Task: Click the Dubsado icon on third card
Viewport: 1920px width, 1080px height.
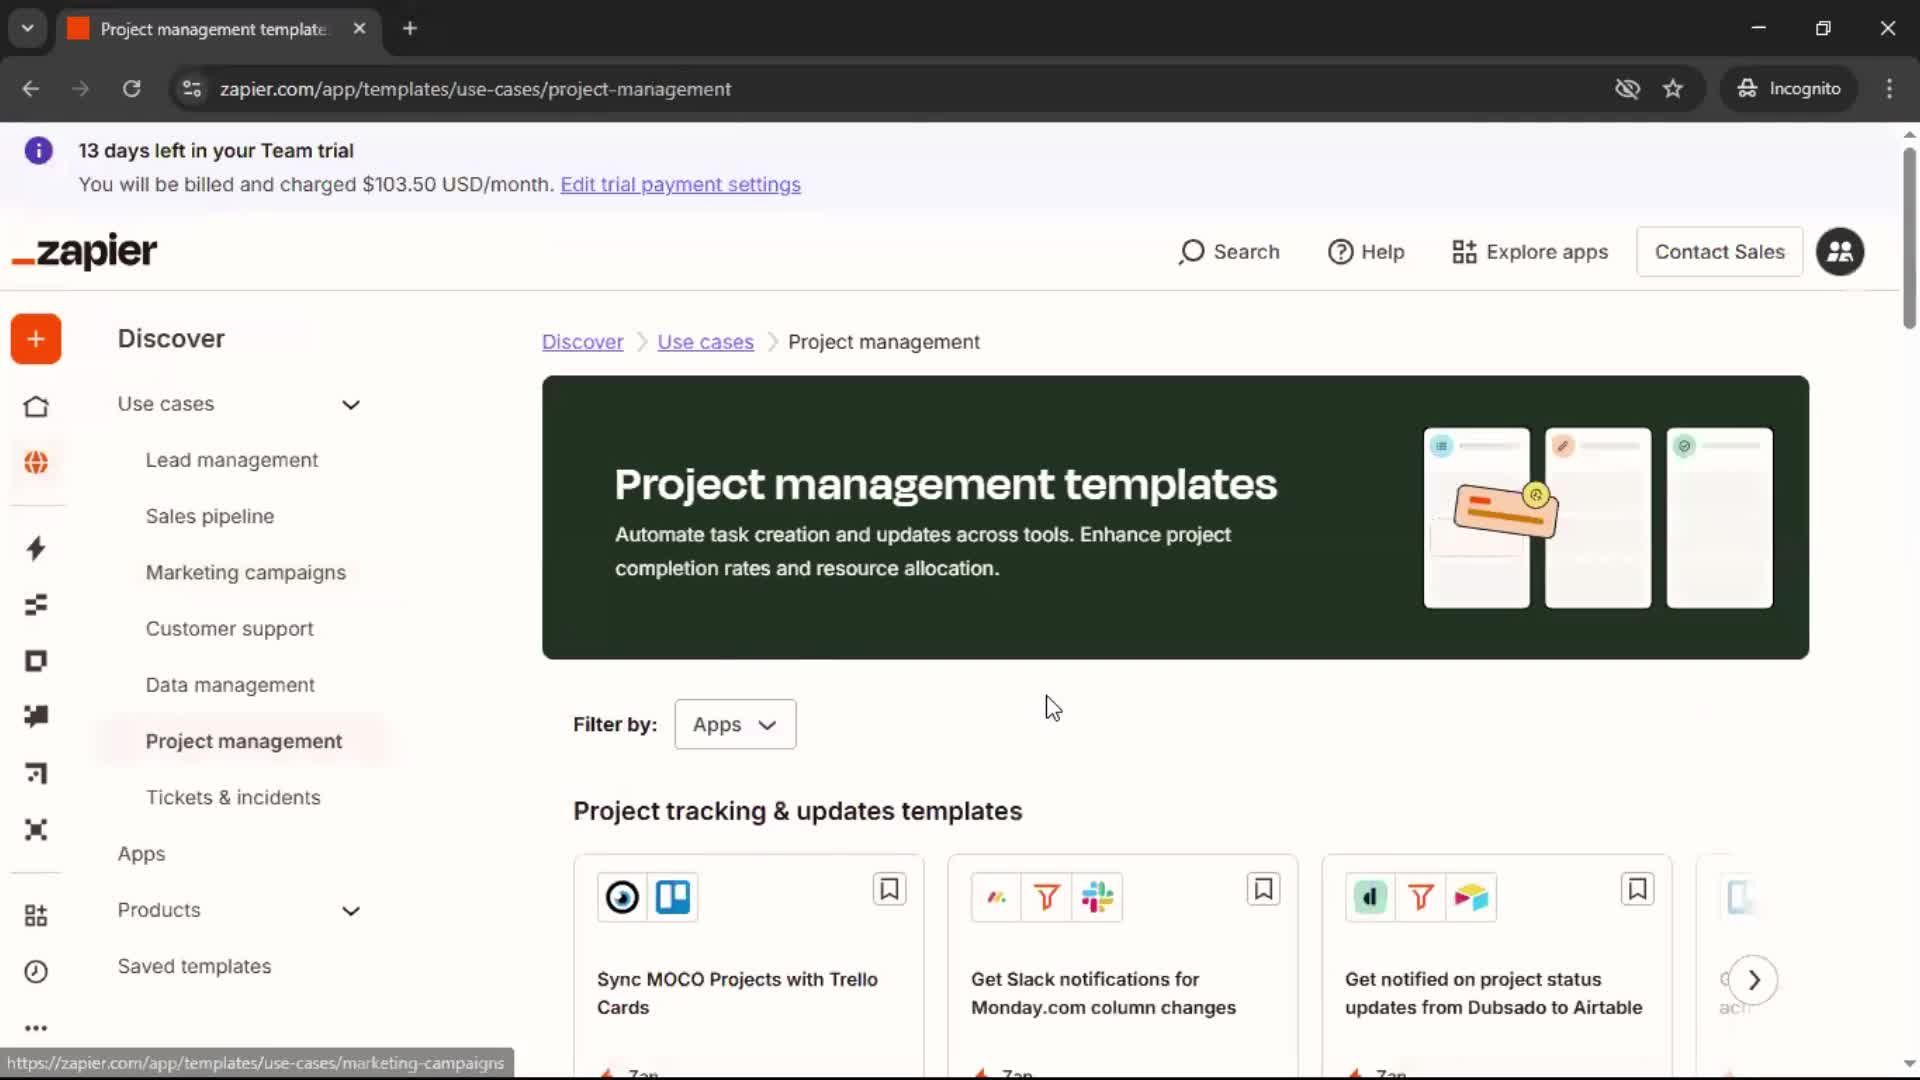Action: tap(1370, 897)
